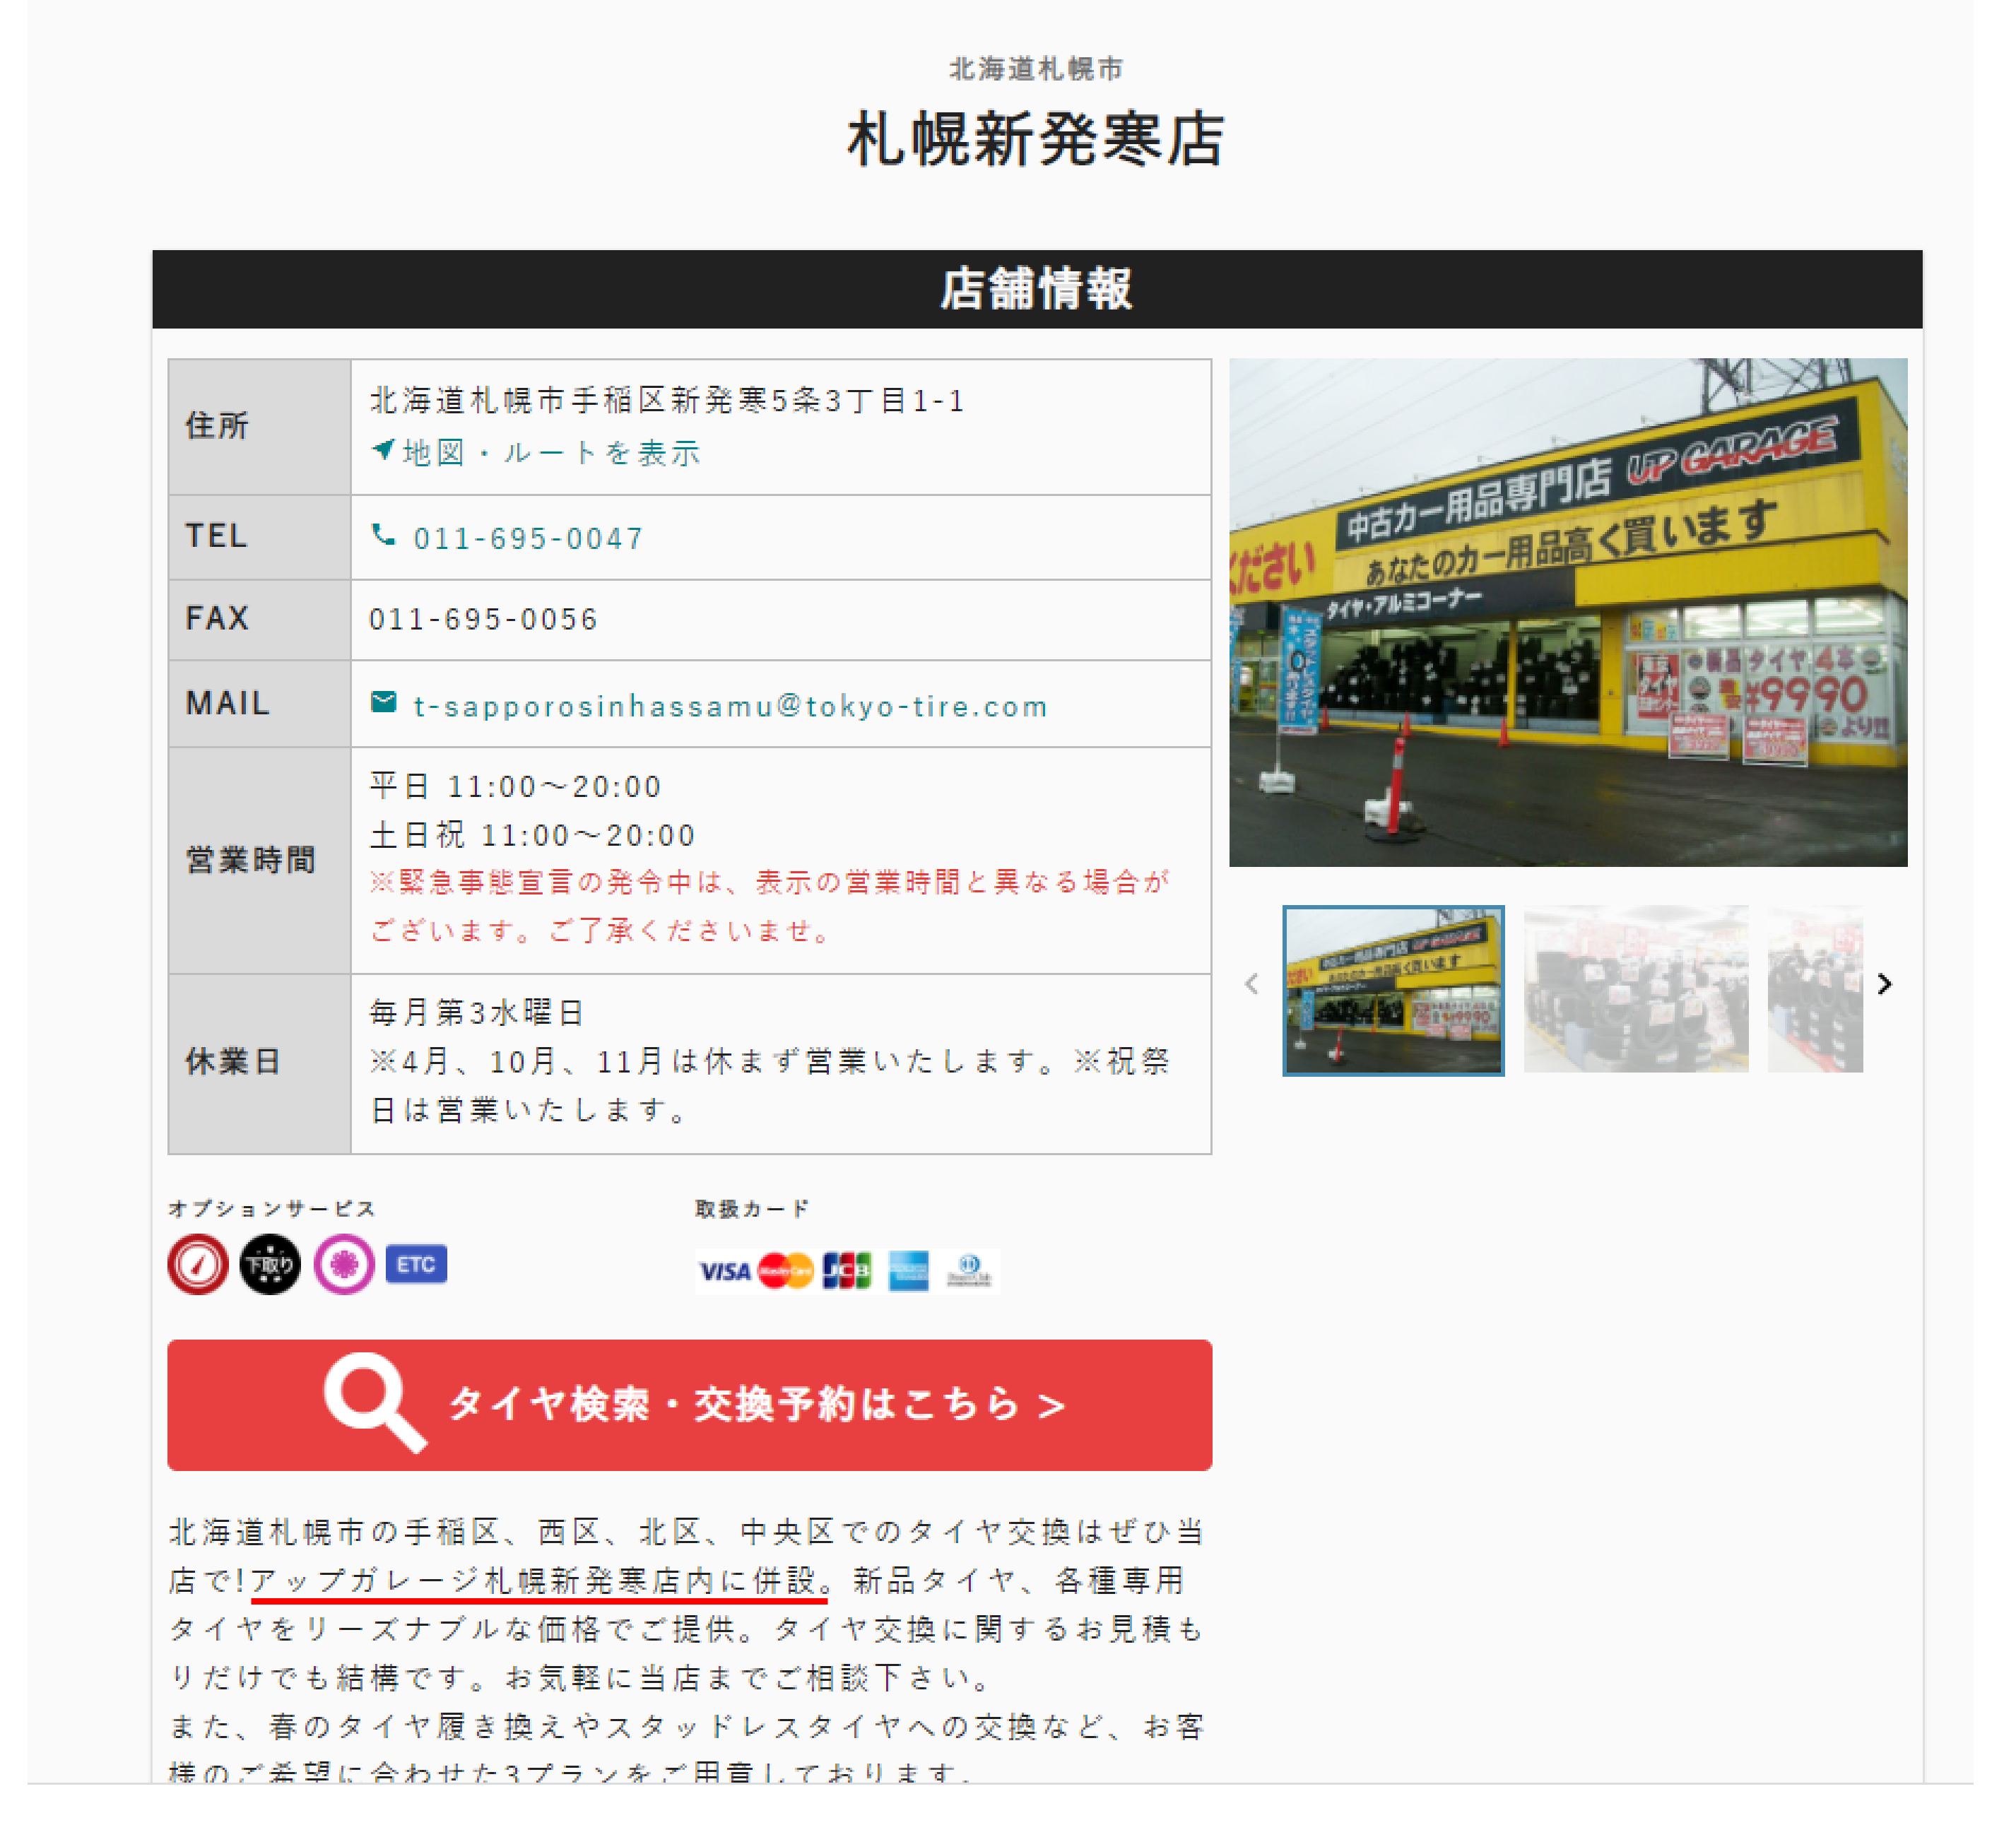
Task: Click the red gauge option service icon
Action: [x=199, y=1263]
